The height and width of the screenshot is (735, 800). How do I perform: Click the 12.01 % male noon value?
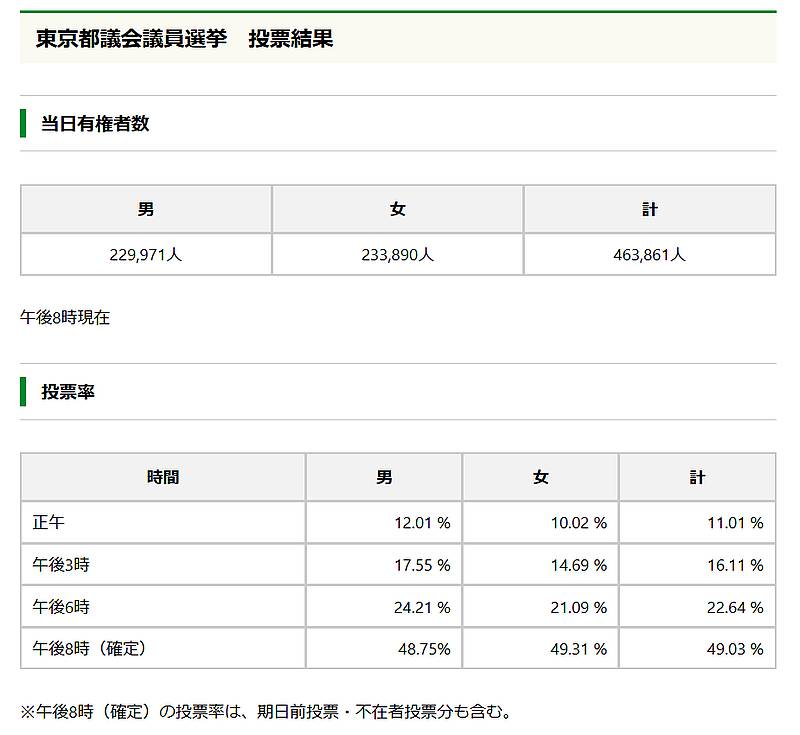click(422, 523)
